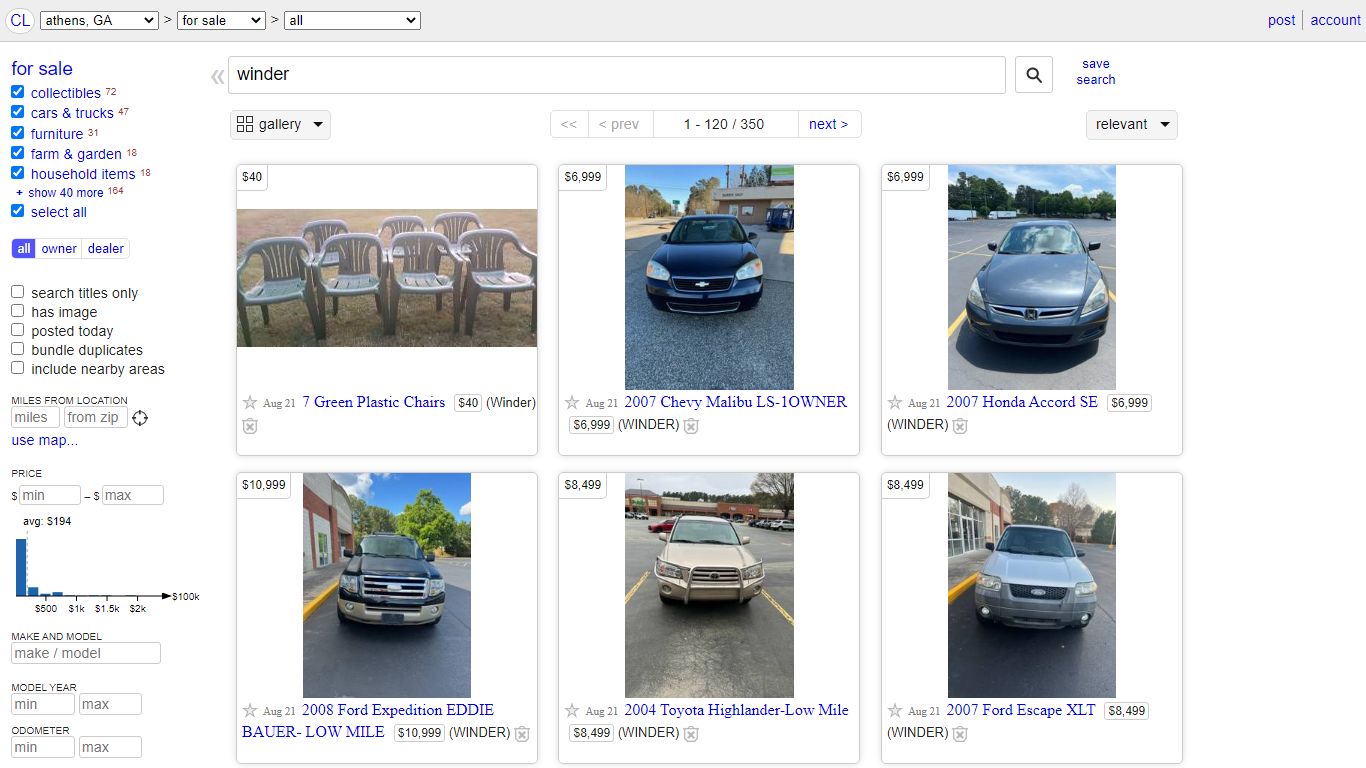Favorite the 7 Green Plastic Chairs listing
This screenshot has height=768, width=1366.
(x=250, y=402)
